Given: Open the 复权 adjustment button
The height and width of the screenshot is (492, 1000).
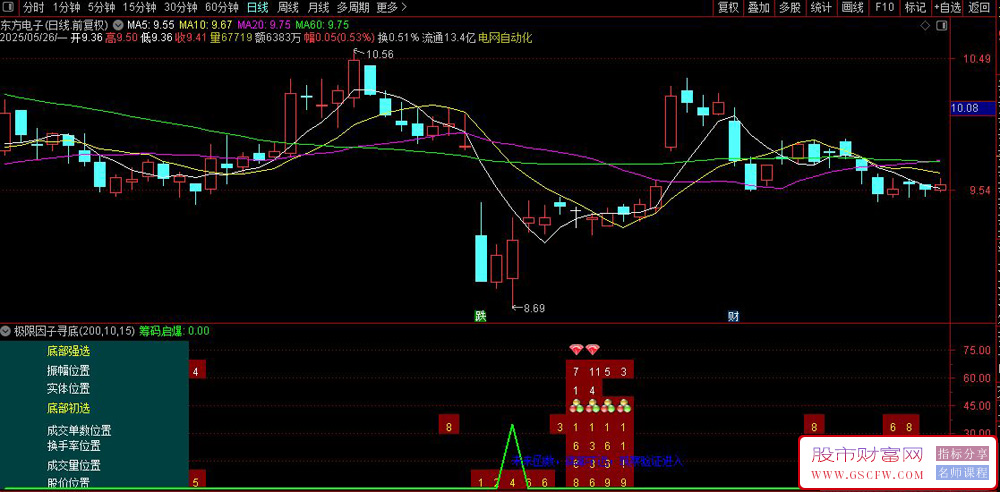Looking at the screenshot, I should pos(728,8).
